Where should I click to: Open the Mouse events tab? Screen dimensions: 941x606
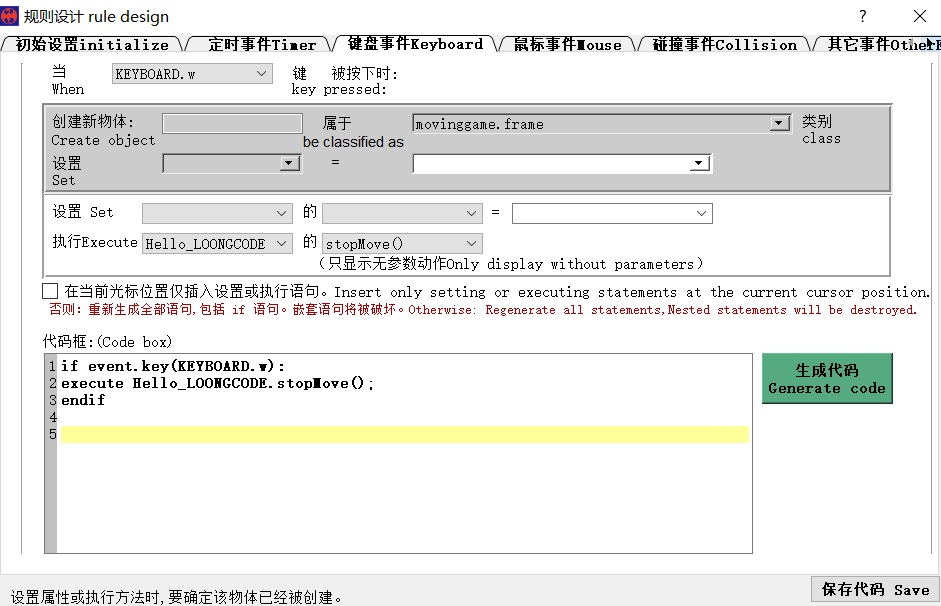pyautogui.click(x=567, y=45)
